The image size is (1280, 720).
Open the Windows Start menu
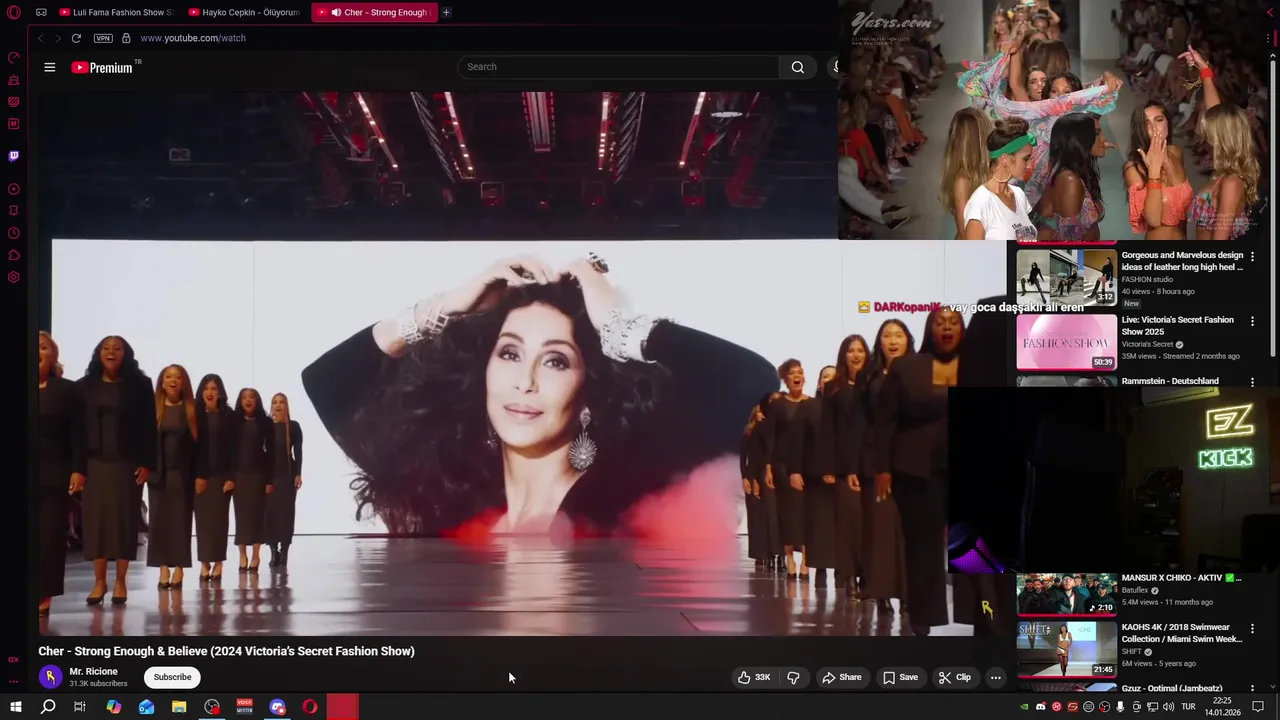tap(15, 707)
